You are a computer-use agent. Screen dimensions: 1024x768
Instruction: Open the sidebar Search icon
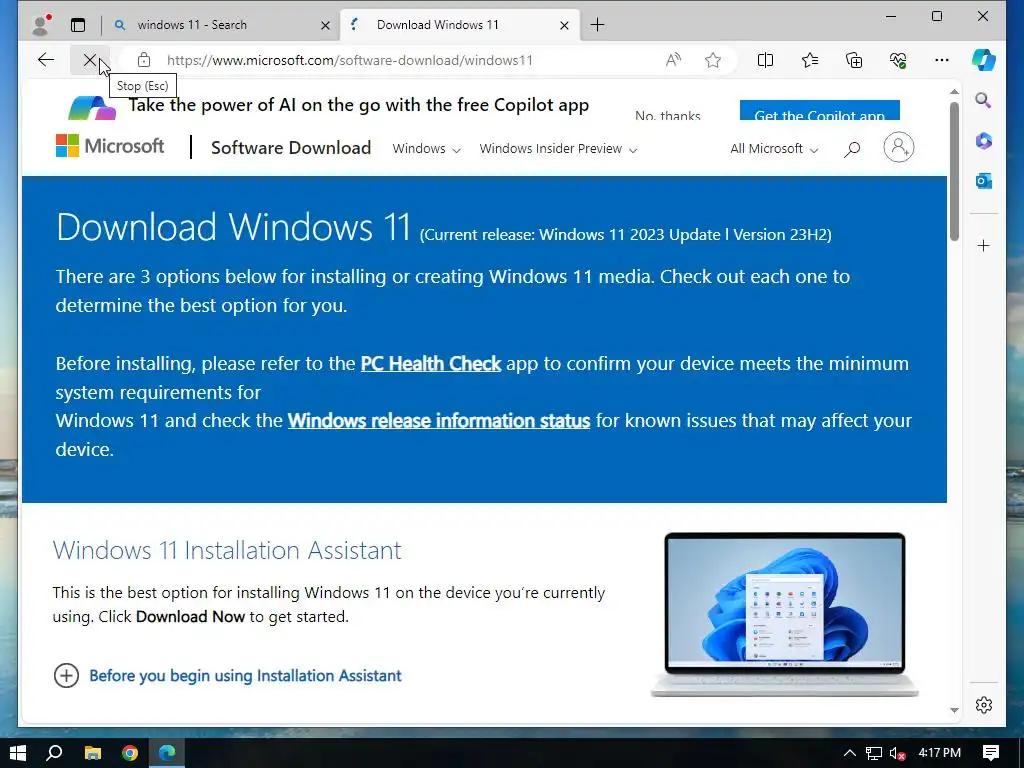pos(984,100)
